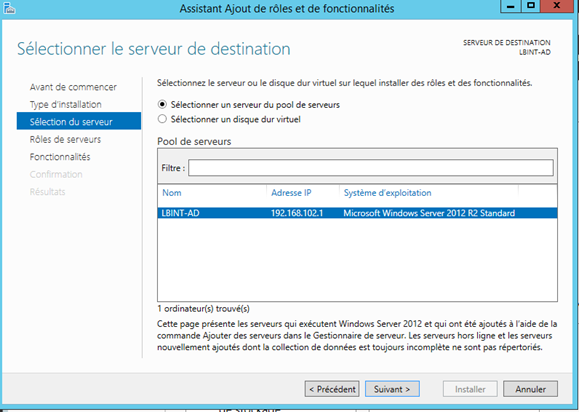Viewport: 579px width, 412px height.
Task: Click the '< Précédent' button
Action: [x=332, y=389]
